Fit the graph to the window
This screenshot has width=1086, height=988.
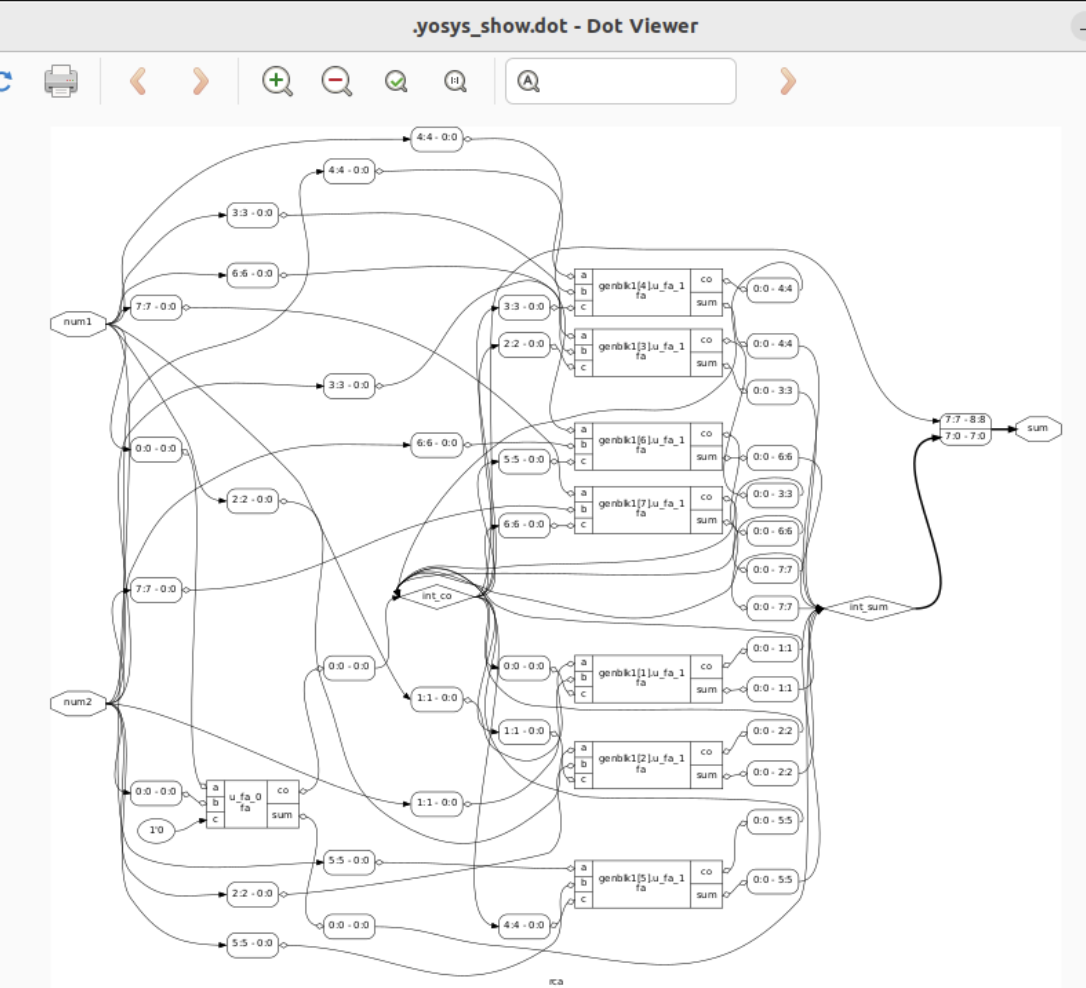click(x=395, y=82)
